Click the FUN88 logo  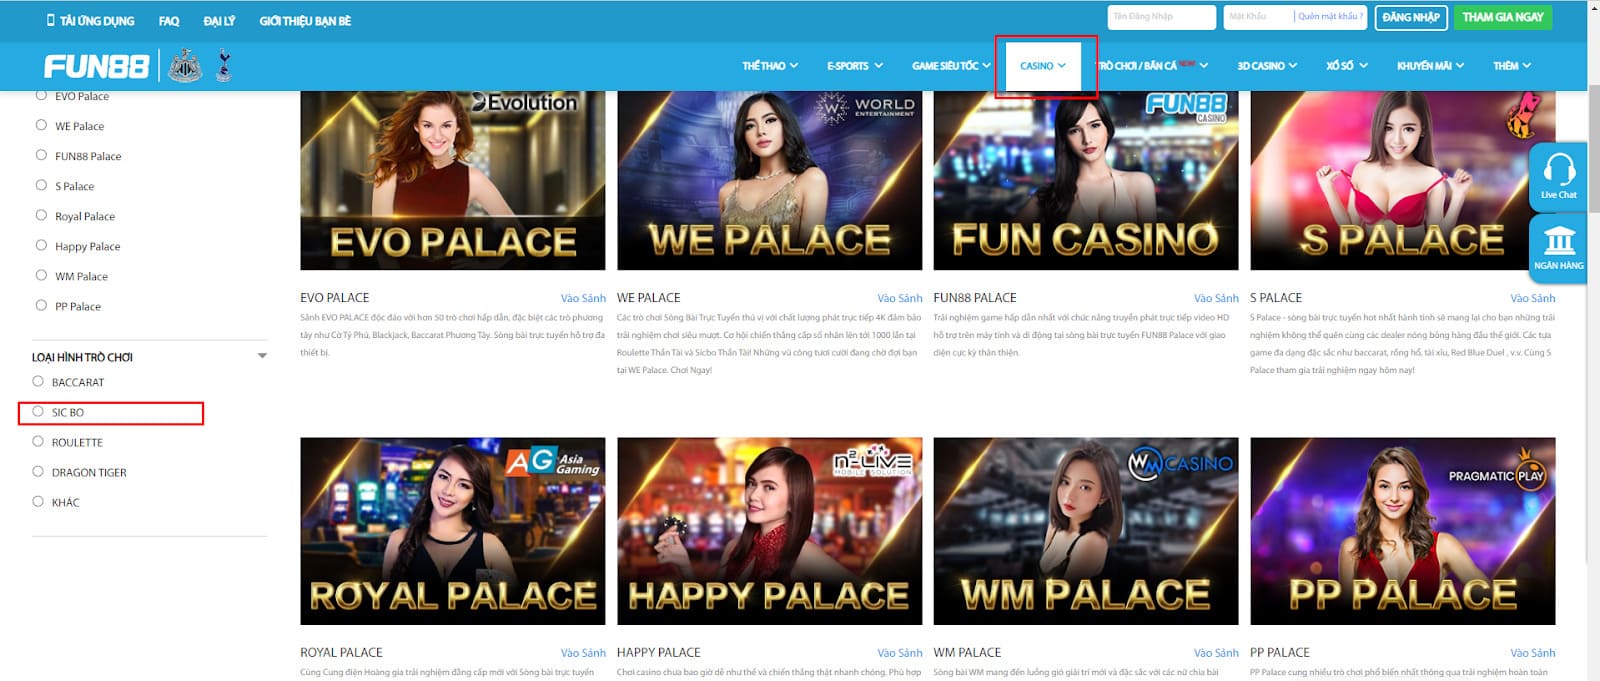point(96,66)
